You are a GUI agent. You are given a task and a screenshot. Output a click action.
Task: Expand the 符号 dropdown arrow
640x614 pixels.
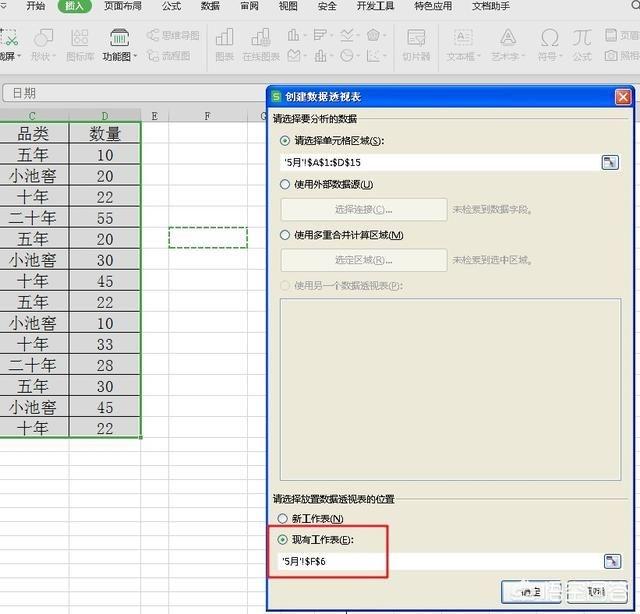click(x=560, y=56)
